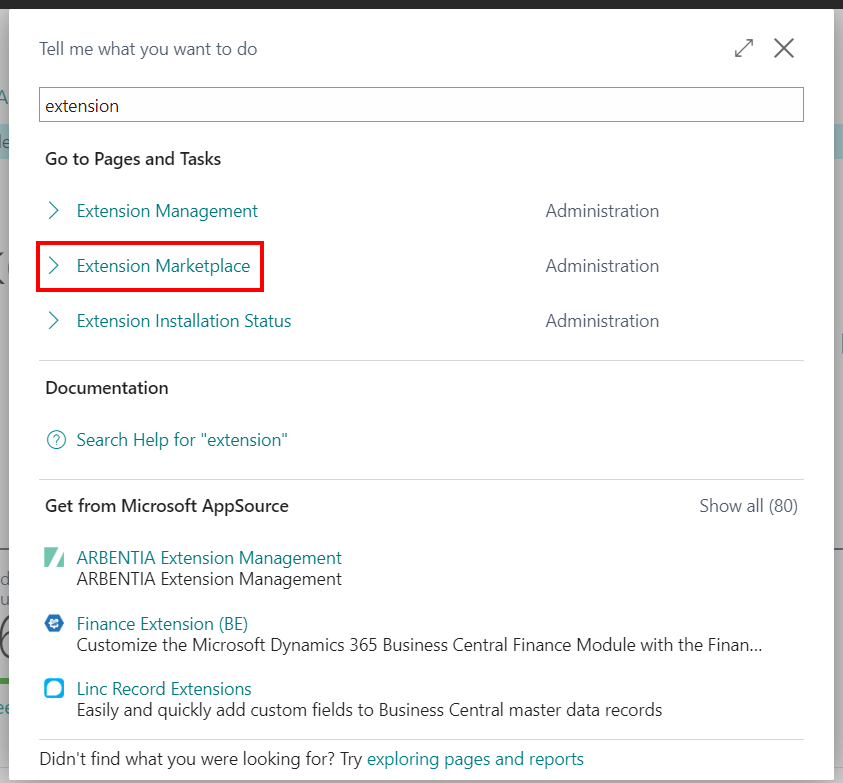Open Linc Record Extensions app

[164, 689]
